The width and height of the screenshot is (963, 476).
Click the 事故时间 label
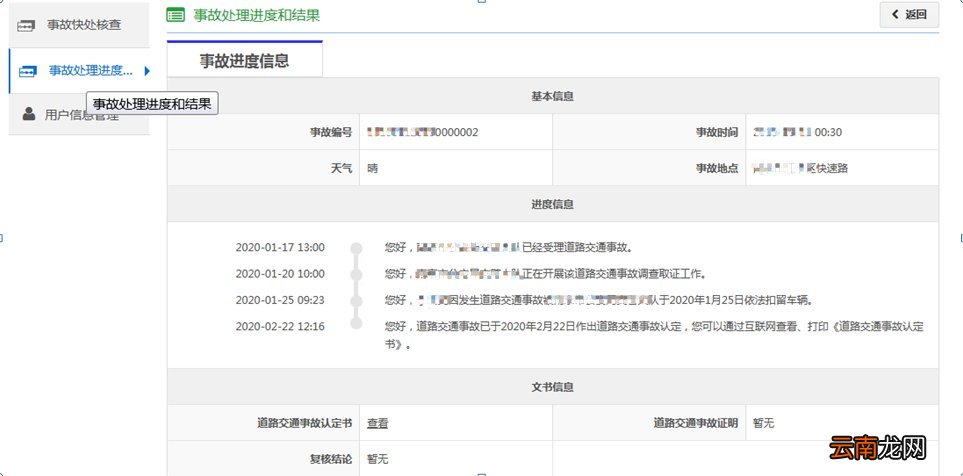point(717,132)
